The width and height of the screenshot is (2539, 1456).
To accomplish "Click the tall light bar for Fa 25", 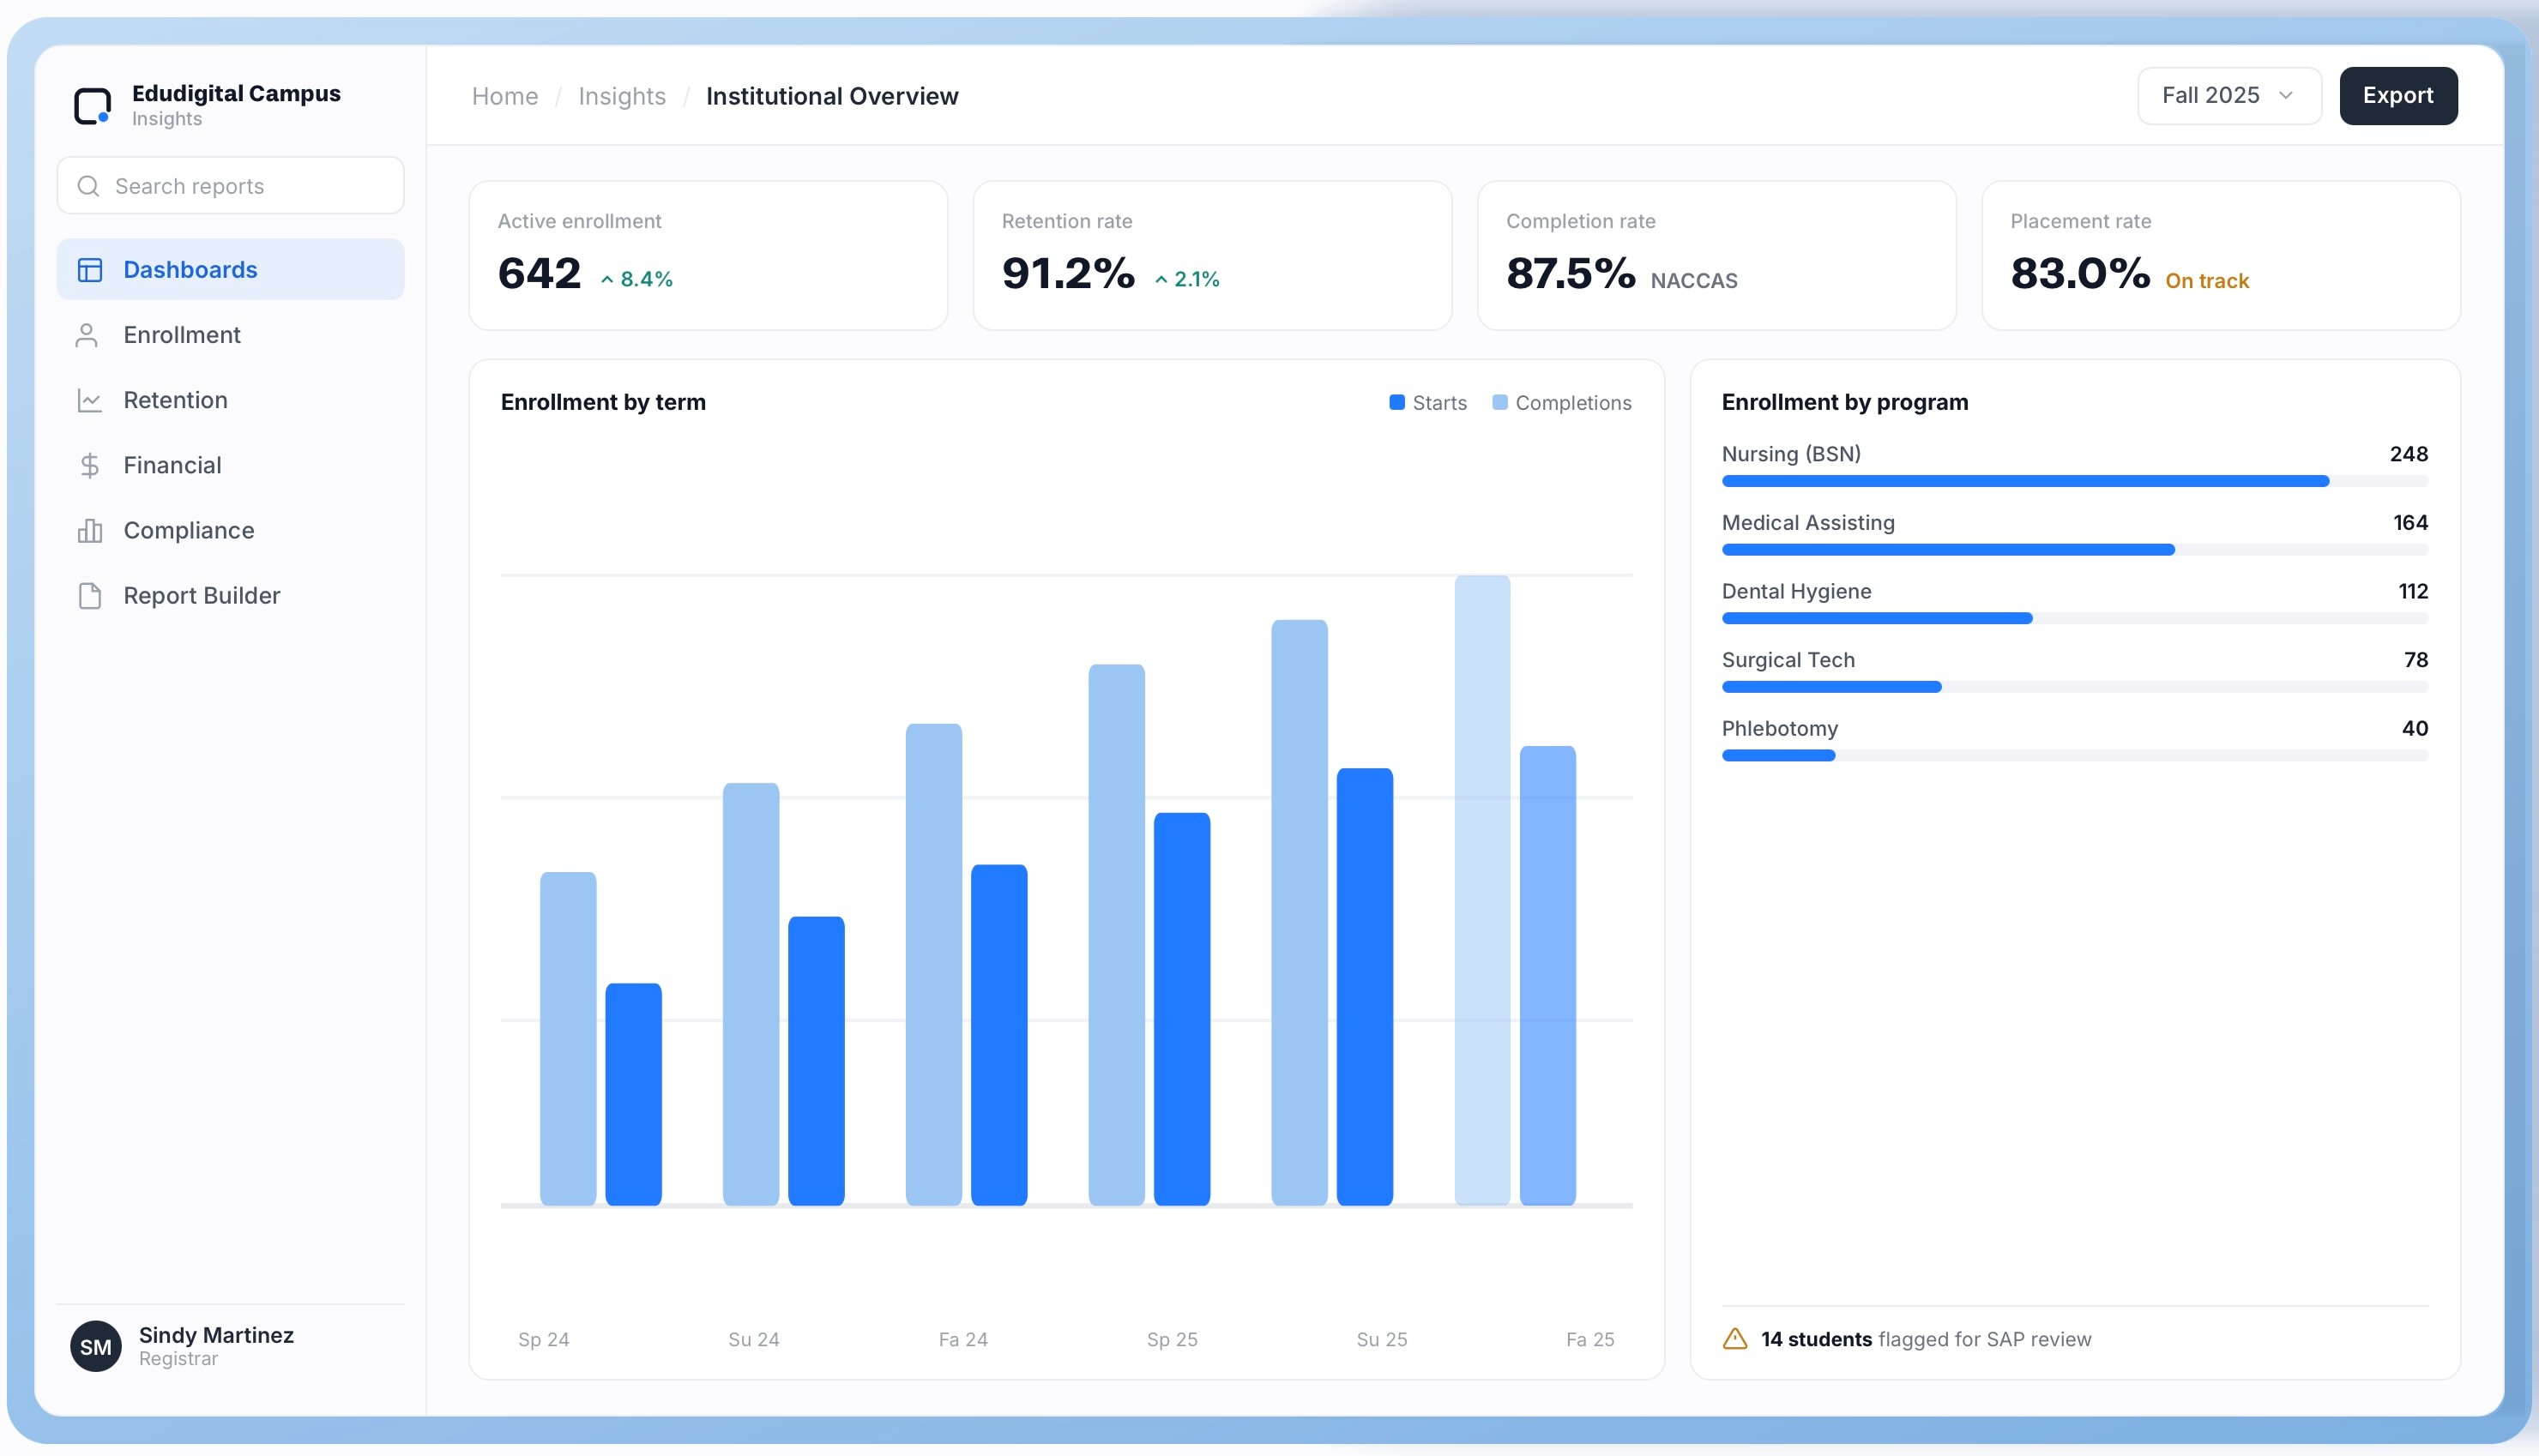I will click(1482, 890).
